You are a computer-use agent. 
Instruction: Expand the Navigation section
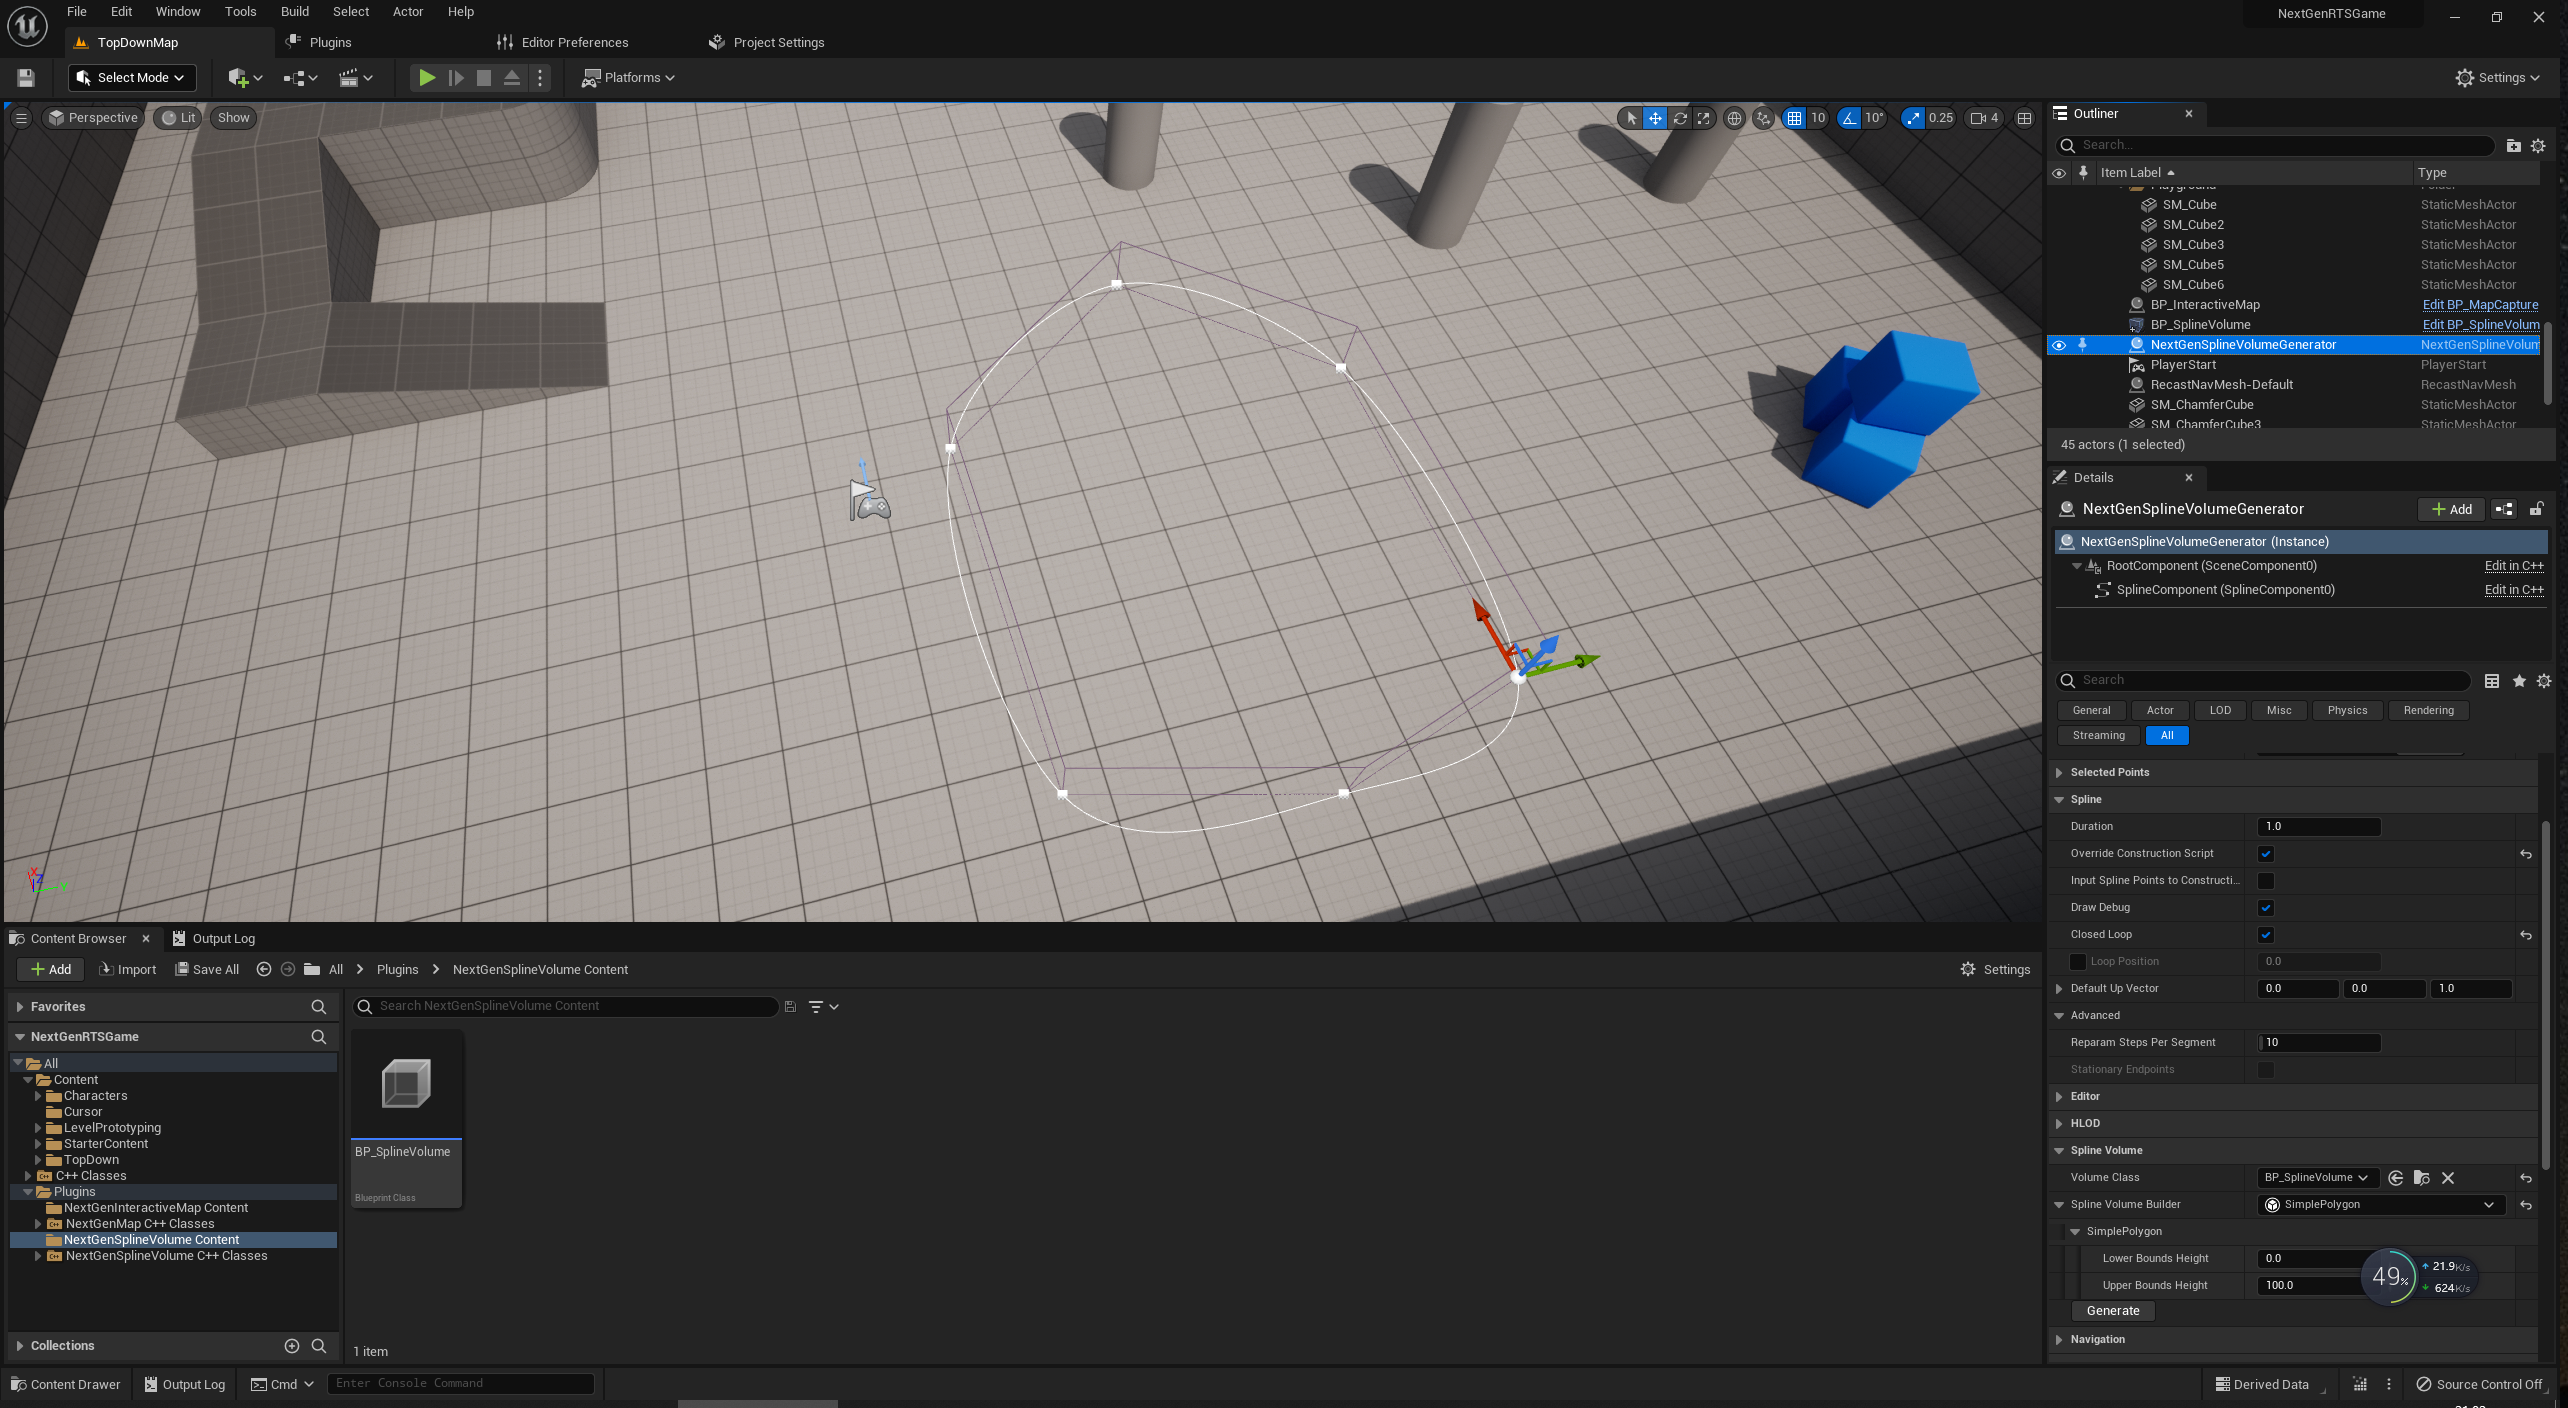(2059, 1340)
